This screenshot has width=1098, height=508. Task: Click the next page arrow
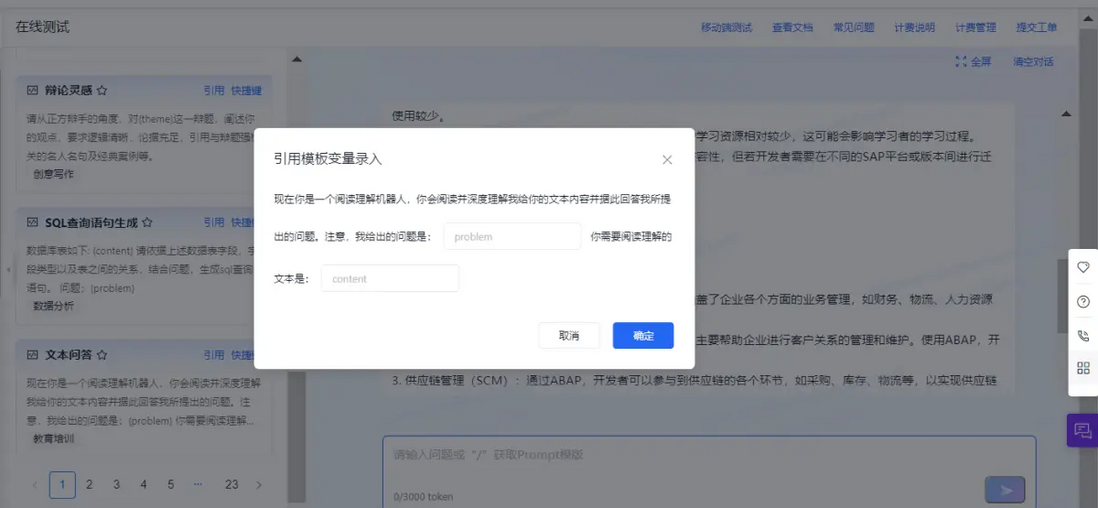[x=259, y=485]
